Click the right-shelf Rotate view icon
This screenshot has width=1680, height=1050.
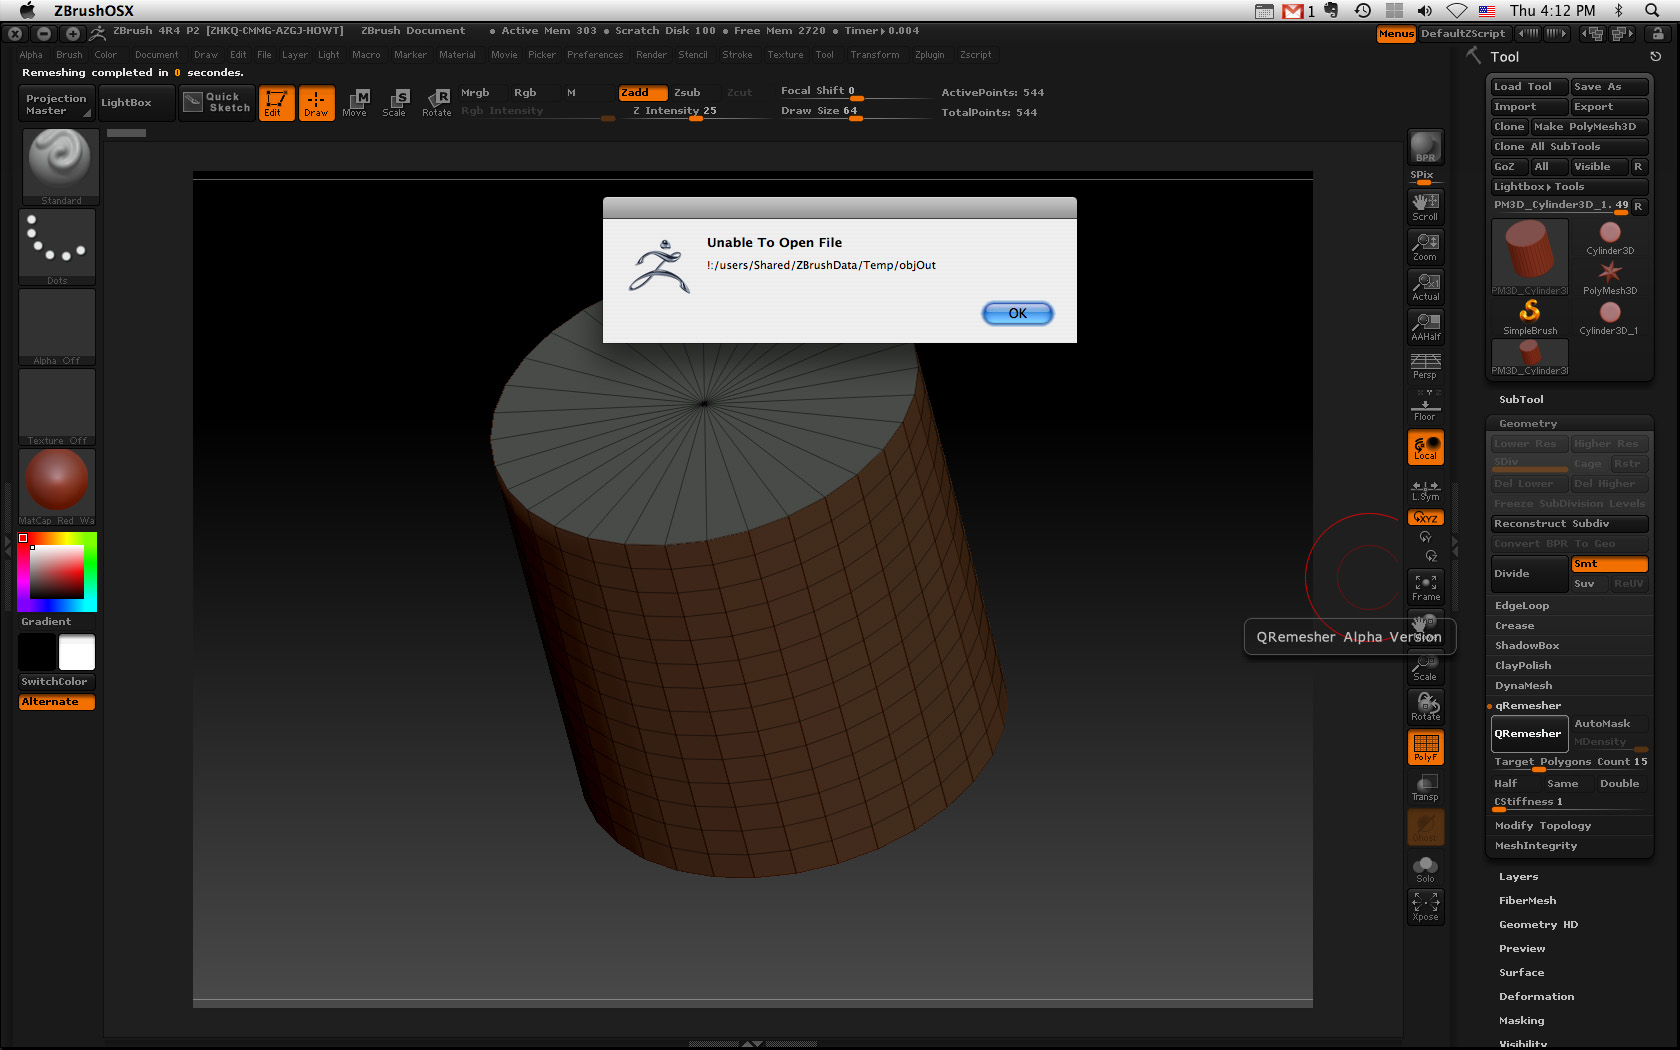point(1425,707)
